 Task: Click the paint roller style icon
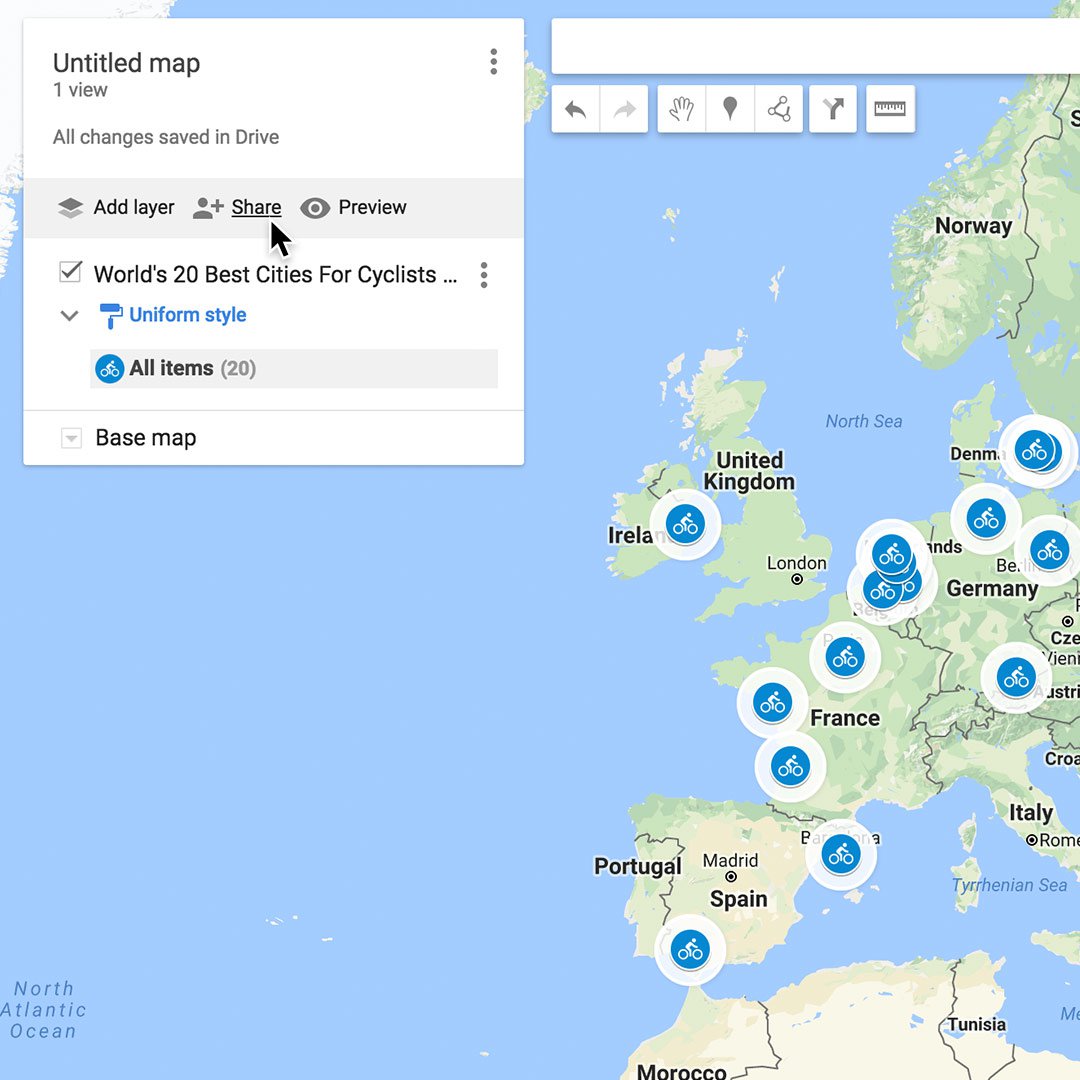click(110, 315)
